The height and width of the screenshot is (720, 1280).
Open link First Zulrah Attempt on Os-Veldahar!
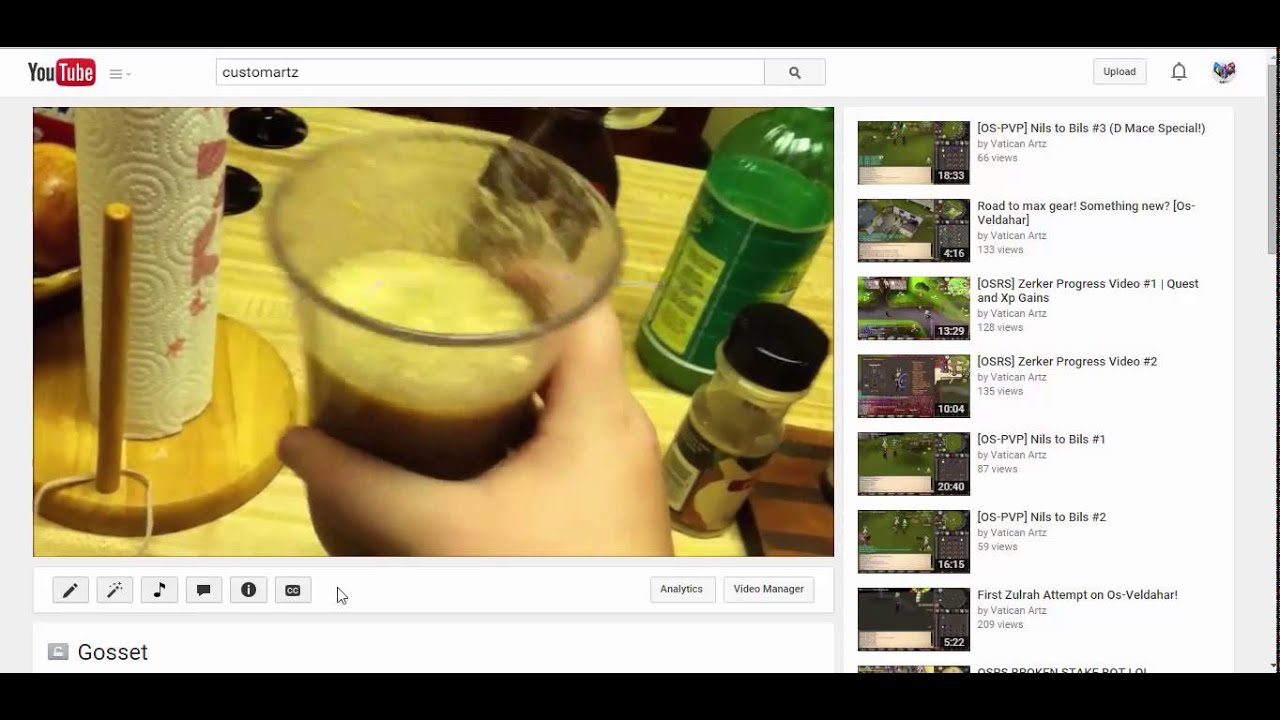pyautogui.click(x=1077, y=595)
